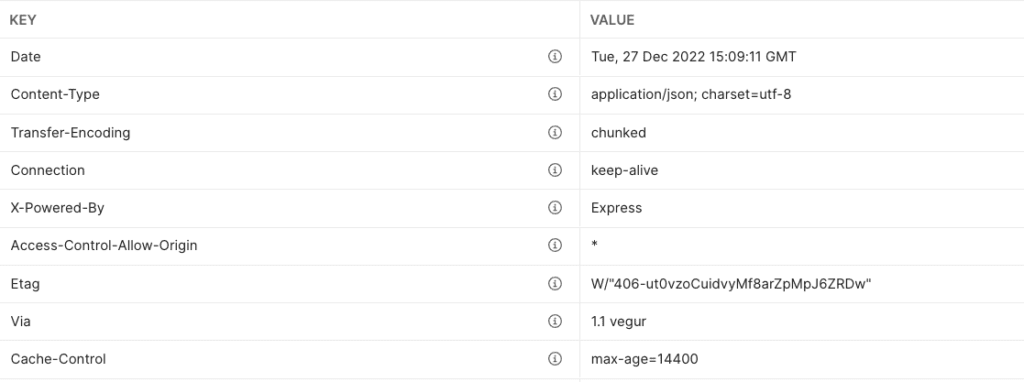Click the VALUE column header
The image size is (1024, 382).
[612, 20]
